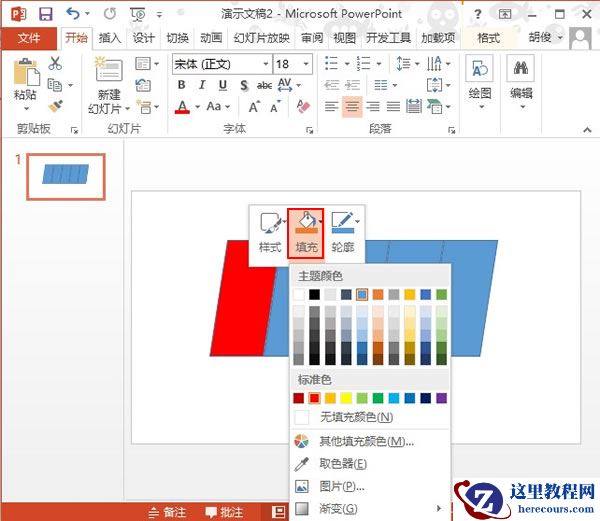Viewport: 600px width, 521px height.
Task: Switch to the Animations tab
Action: (x=211, y=38)
